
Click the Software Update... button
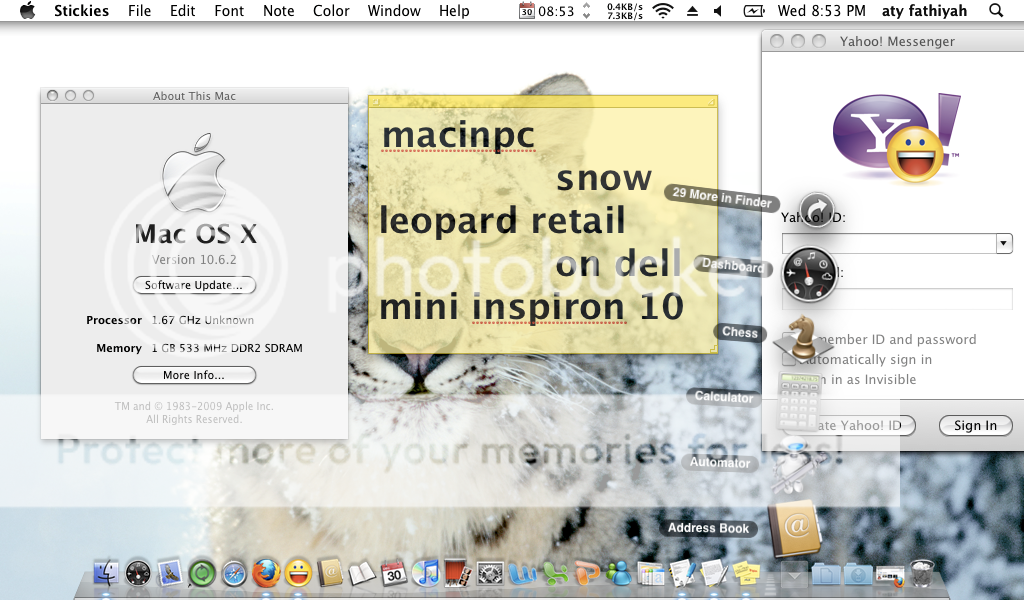tap(194, 285)
